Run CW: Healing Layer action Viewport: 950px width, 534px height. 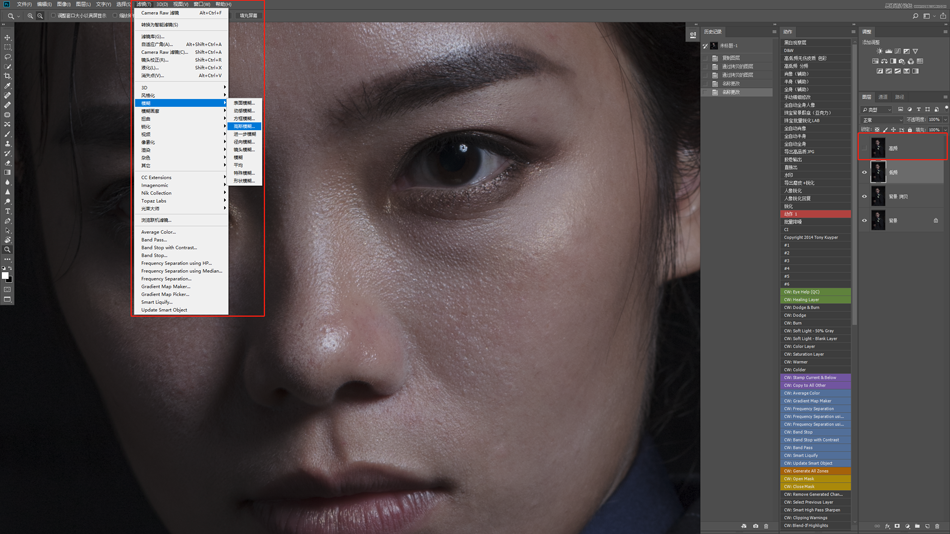[x=815, y=299]
